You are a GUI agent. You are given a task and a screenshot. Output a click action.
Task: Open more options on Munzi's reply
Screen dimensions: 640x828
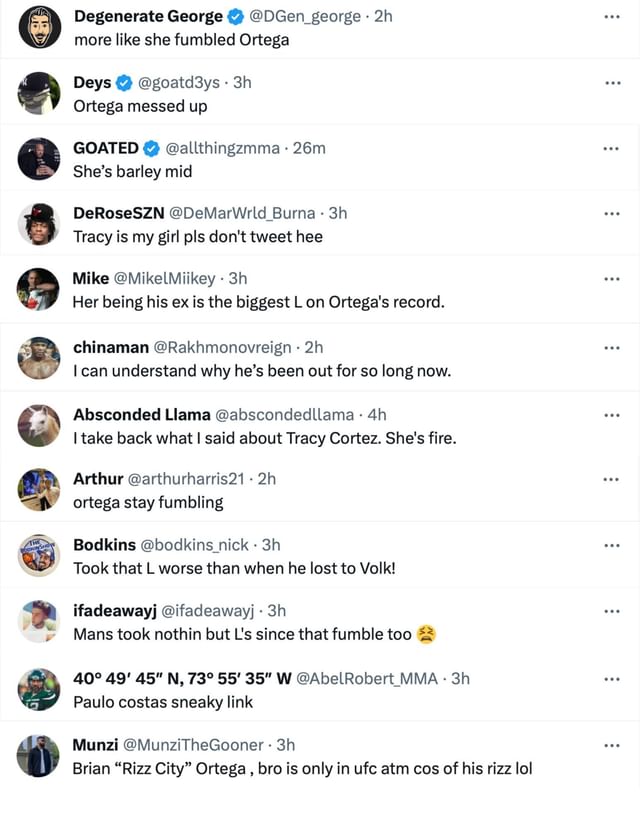coord(611,745)
